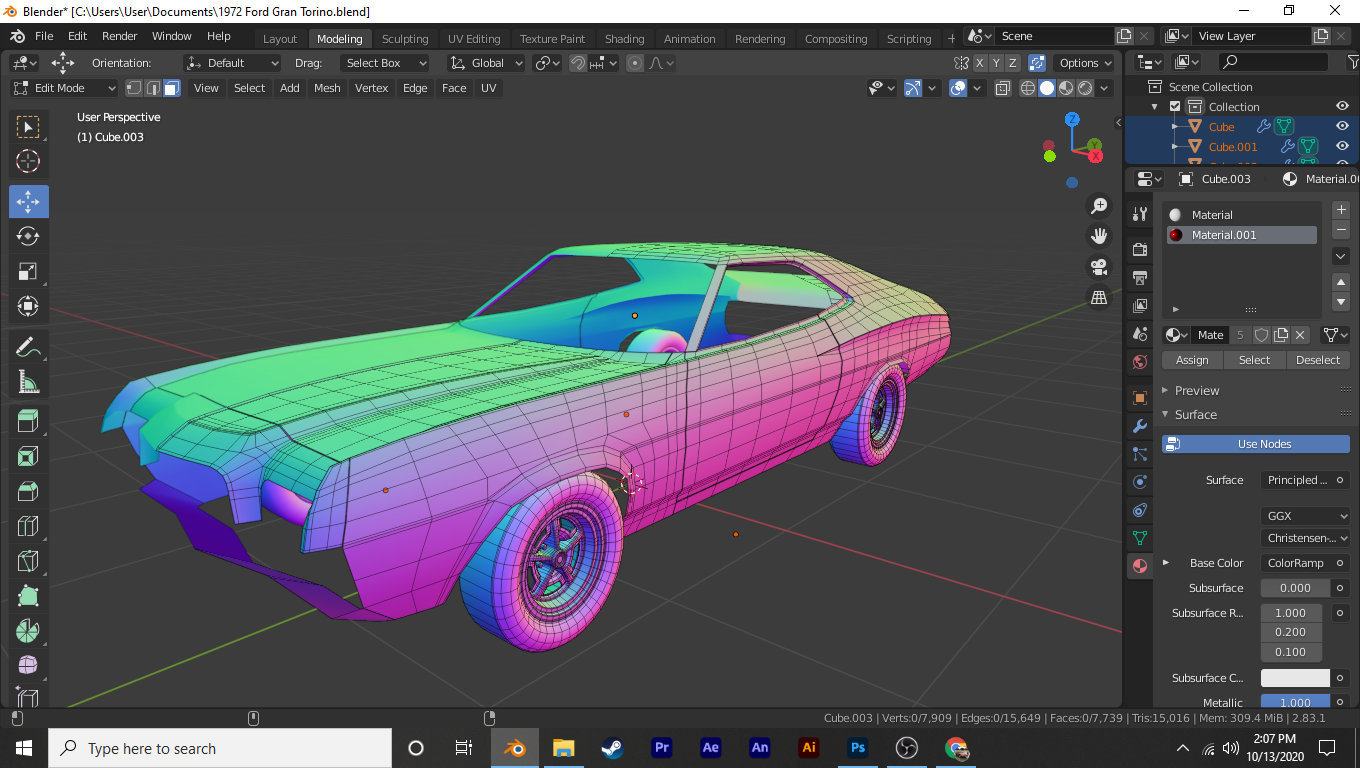Select the Bevel tool
The height and width of the screenshot is (768, 1360).
click(28, 491)
